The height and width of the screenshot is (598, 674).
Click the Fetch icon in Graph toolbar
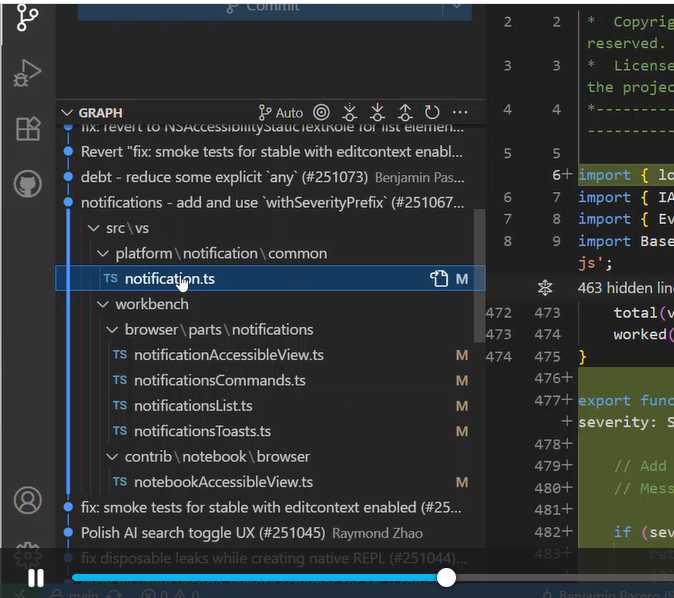coord(349,113)
